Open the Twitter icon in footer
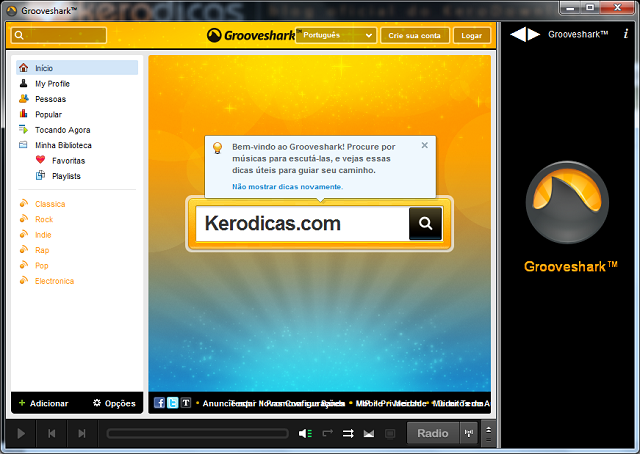This screenshot has width=640, height=454. 173,403
